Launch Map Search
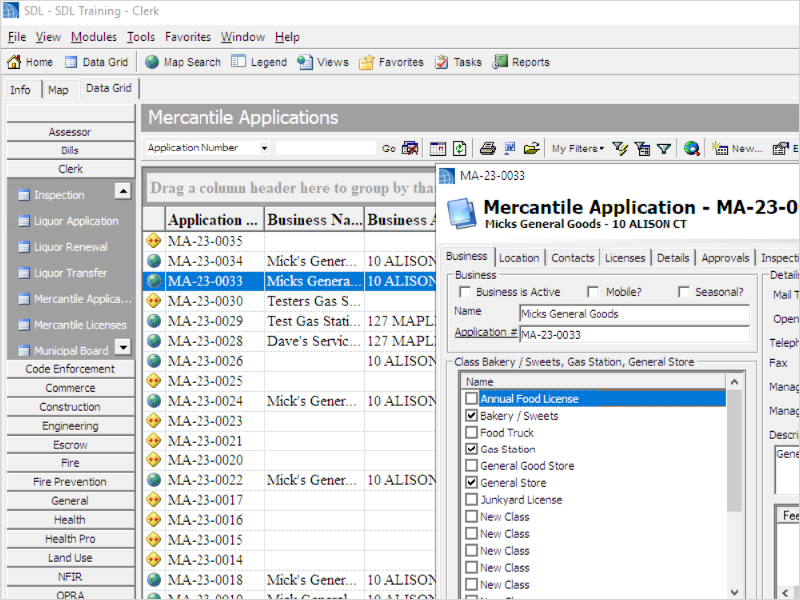This screenshot has width=800, height=600. click(183, 62)
